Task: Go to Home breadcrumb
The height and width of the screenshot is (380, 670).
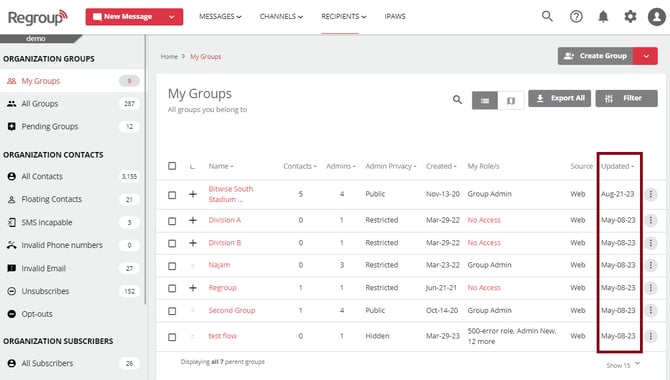Action: pos(169,56)
